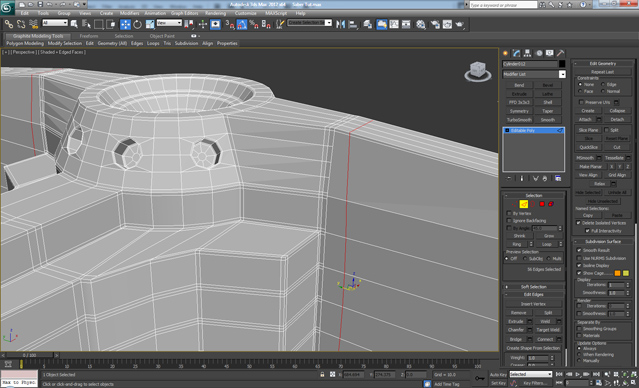
Task: Uncheck Delete Isolated Vertices
Action: tap(578, 223)
